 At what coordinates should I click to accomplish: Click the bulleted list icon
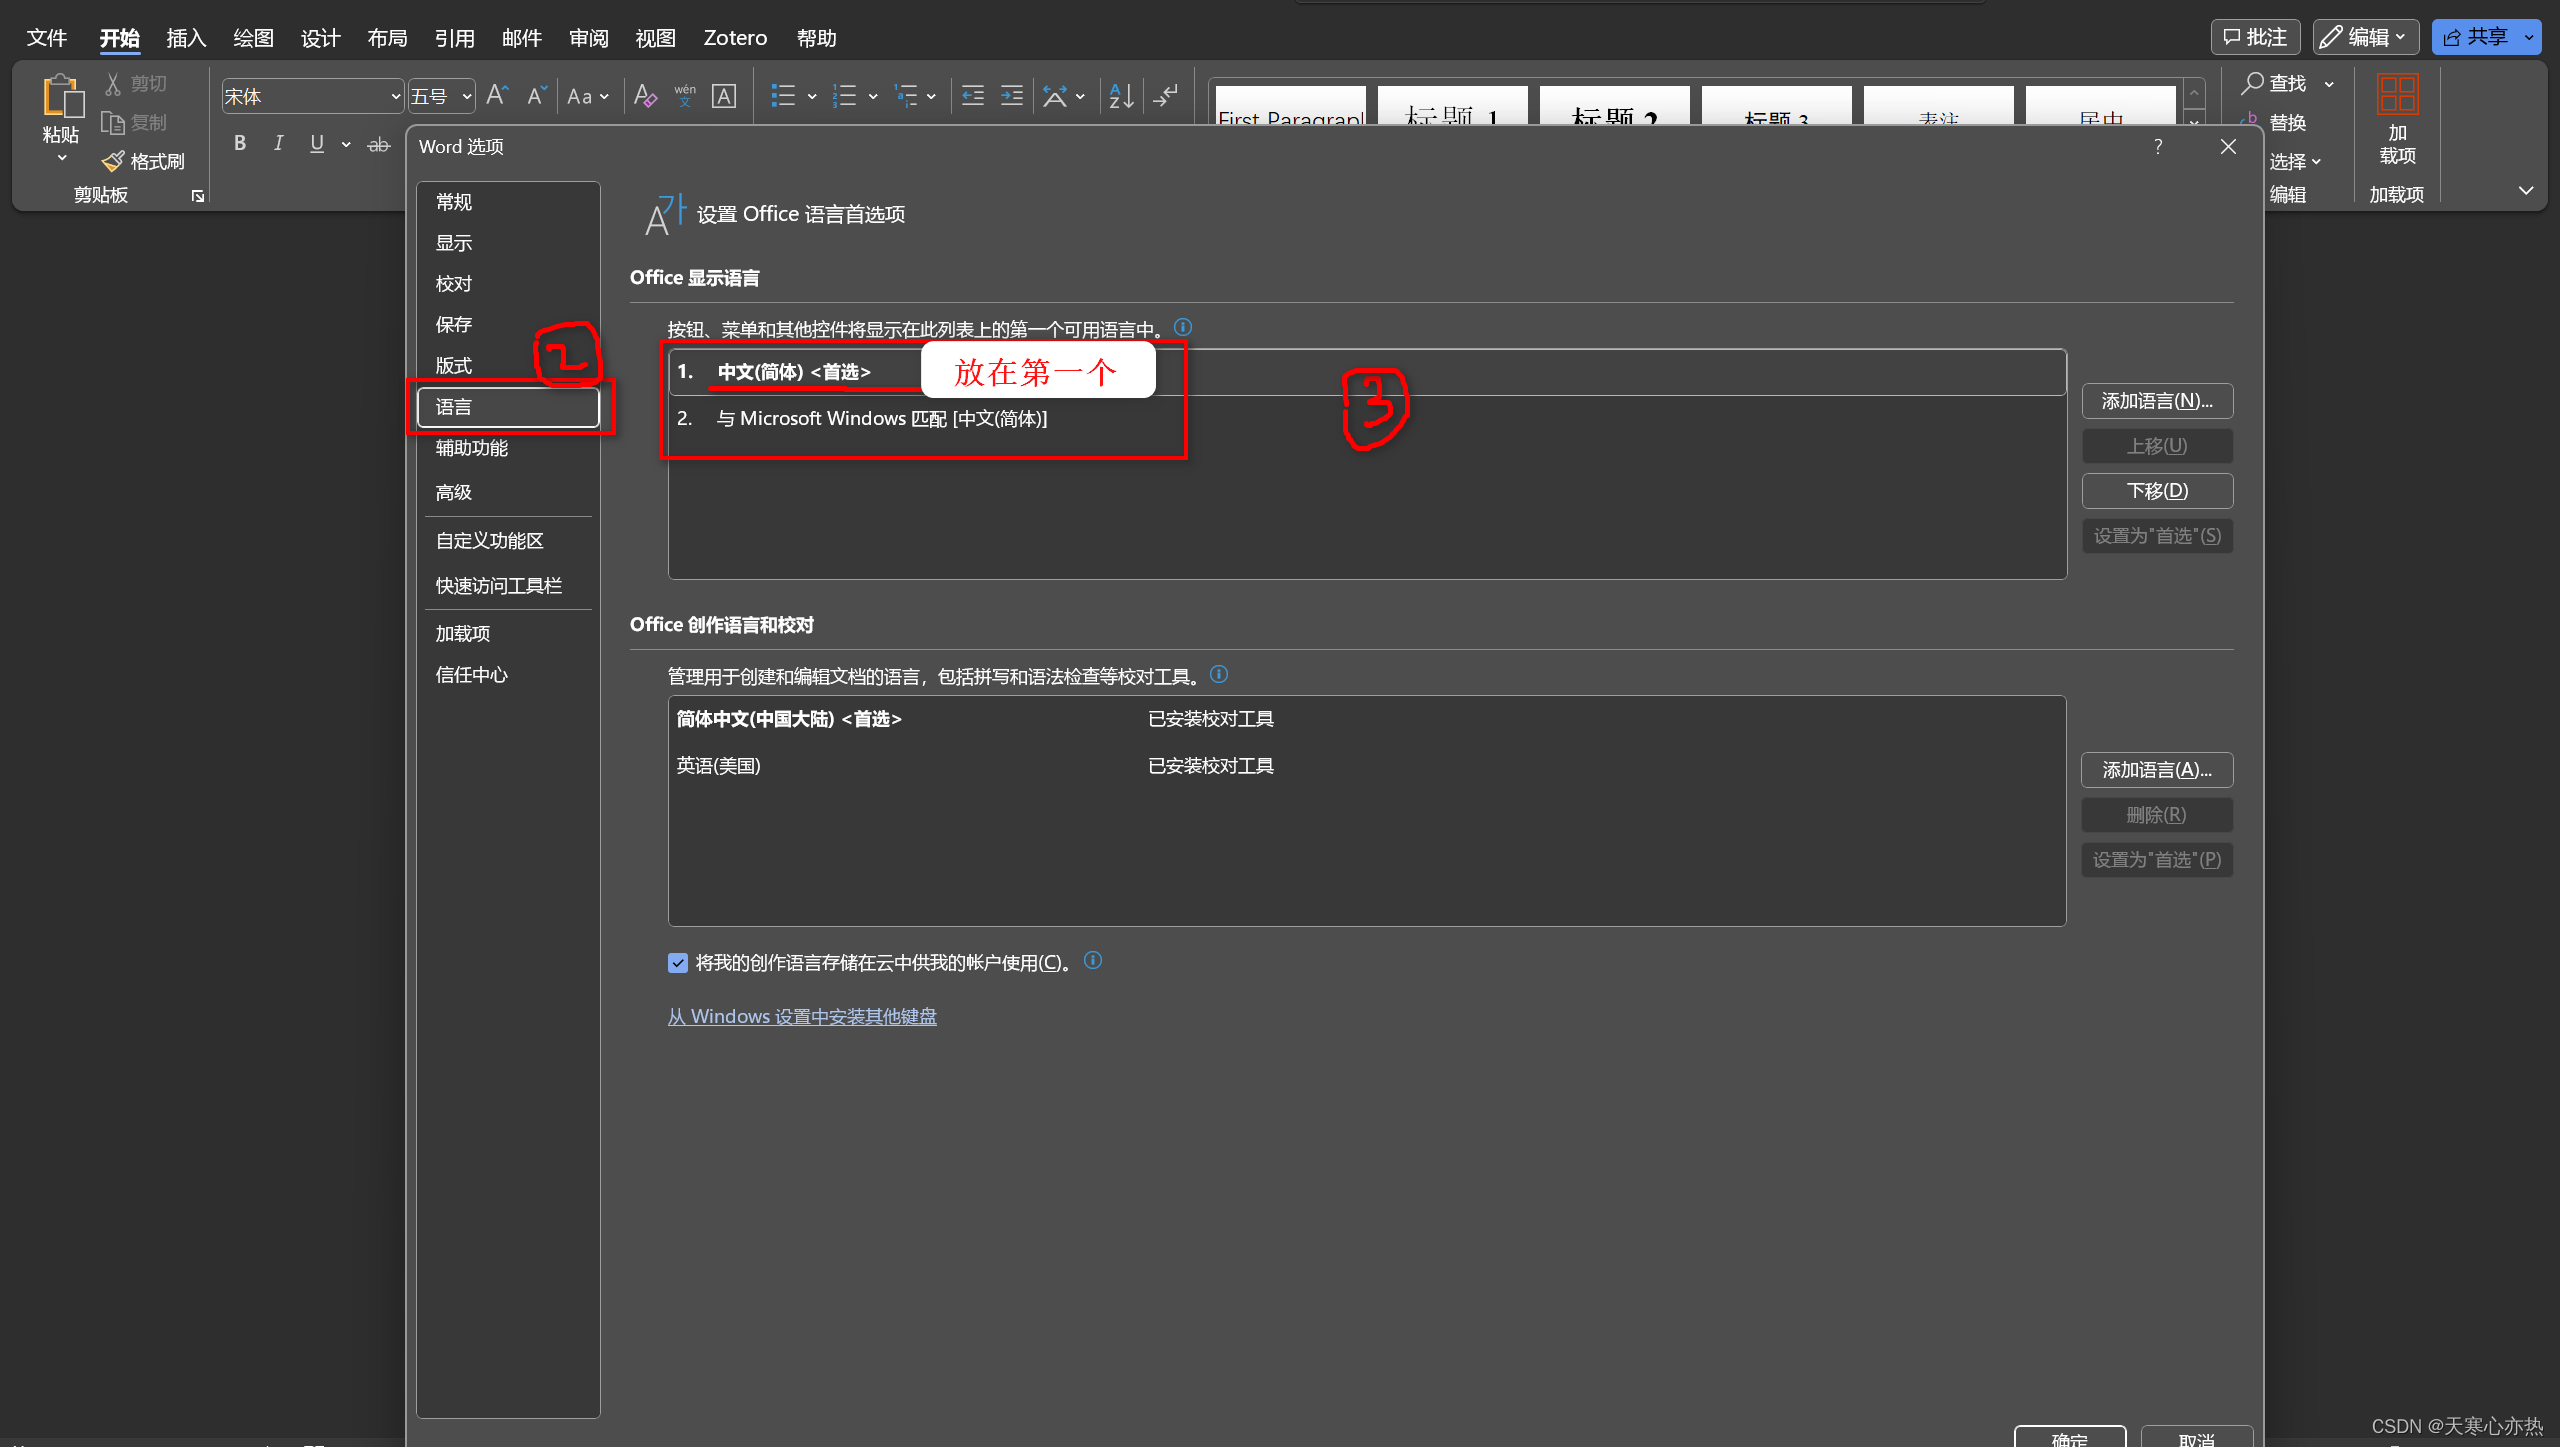[x=783, y=96]
